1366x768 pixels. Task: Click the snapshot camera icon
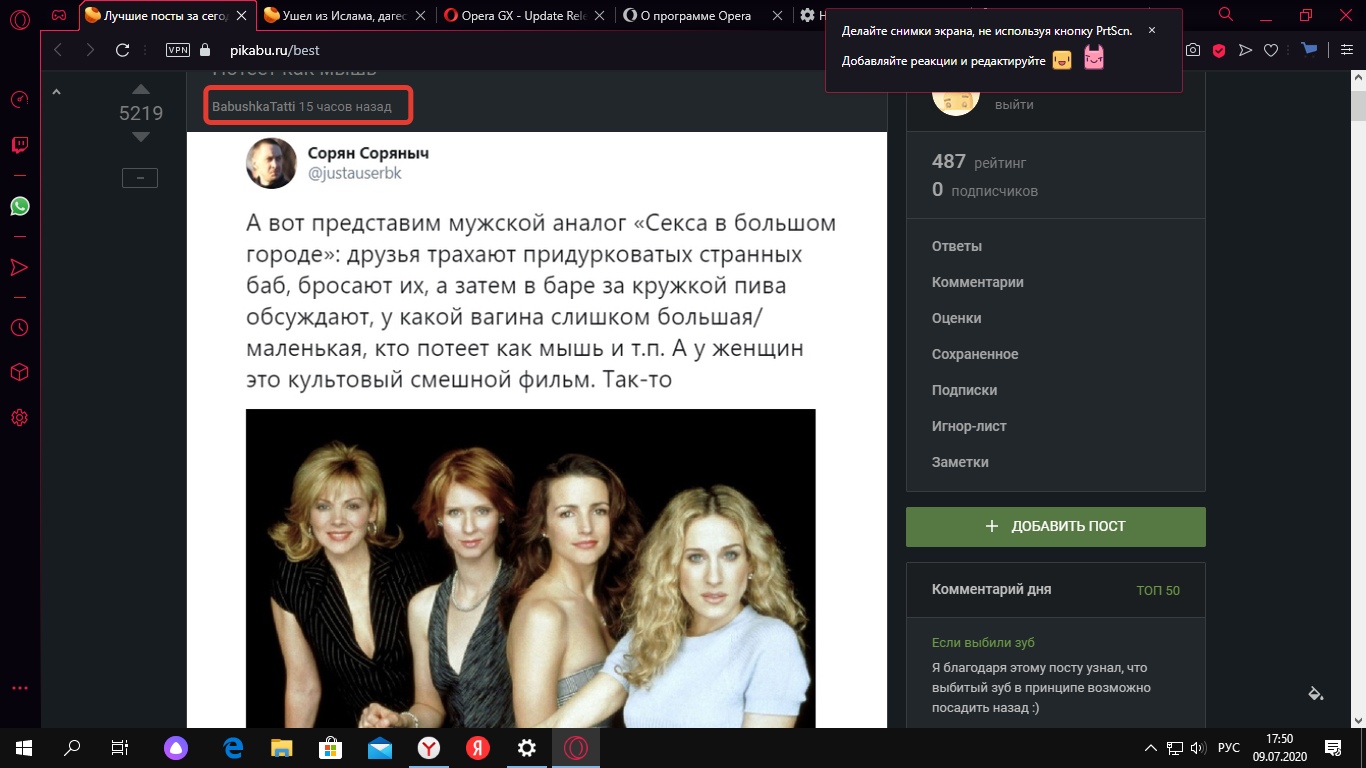(1193, 50)
